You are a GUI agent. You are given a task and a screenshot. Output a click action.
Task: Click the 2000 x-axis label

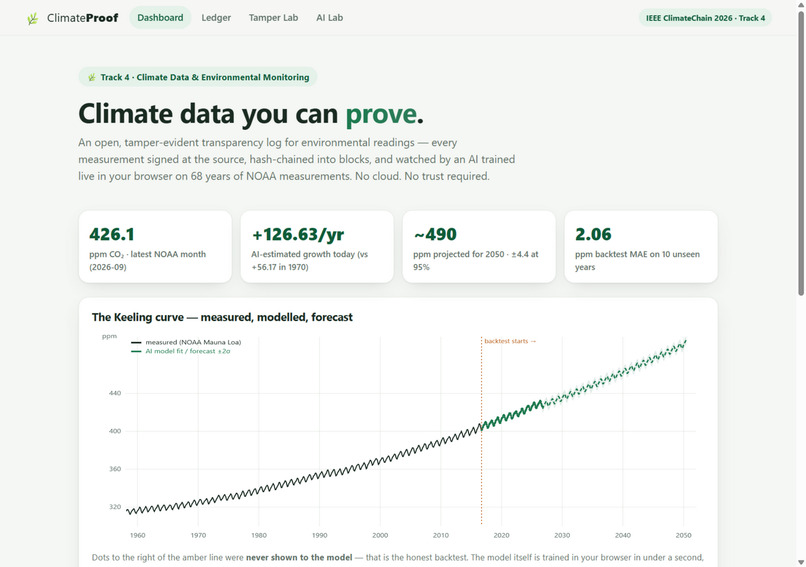coord(380,535)
